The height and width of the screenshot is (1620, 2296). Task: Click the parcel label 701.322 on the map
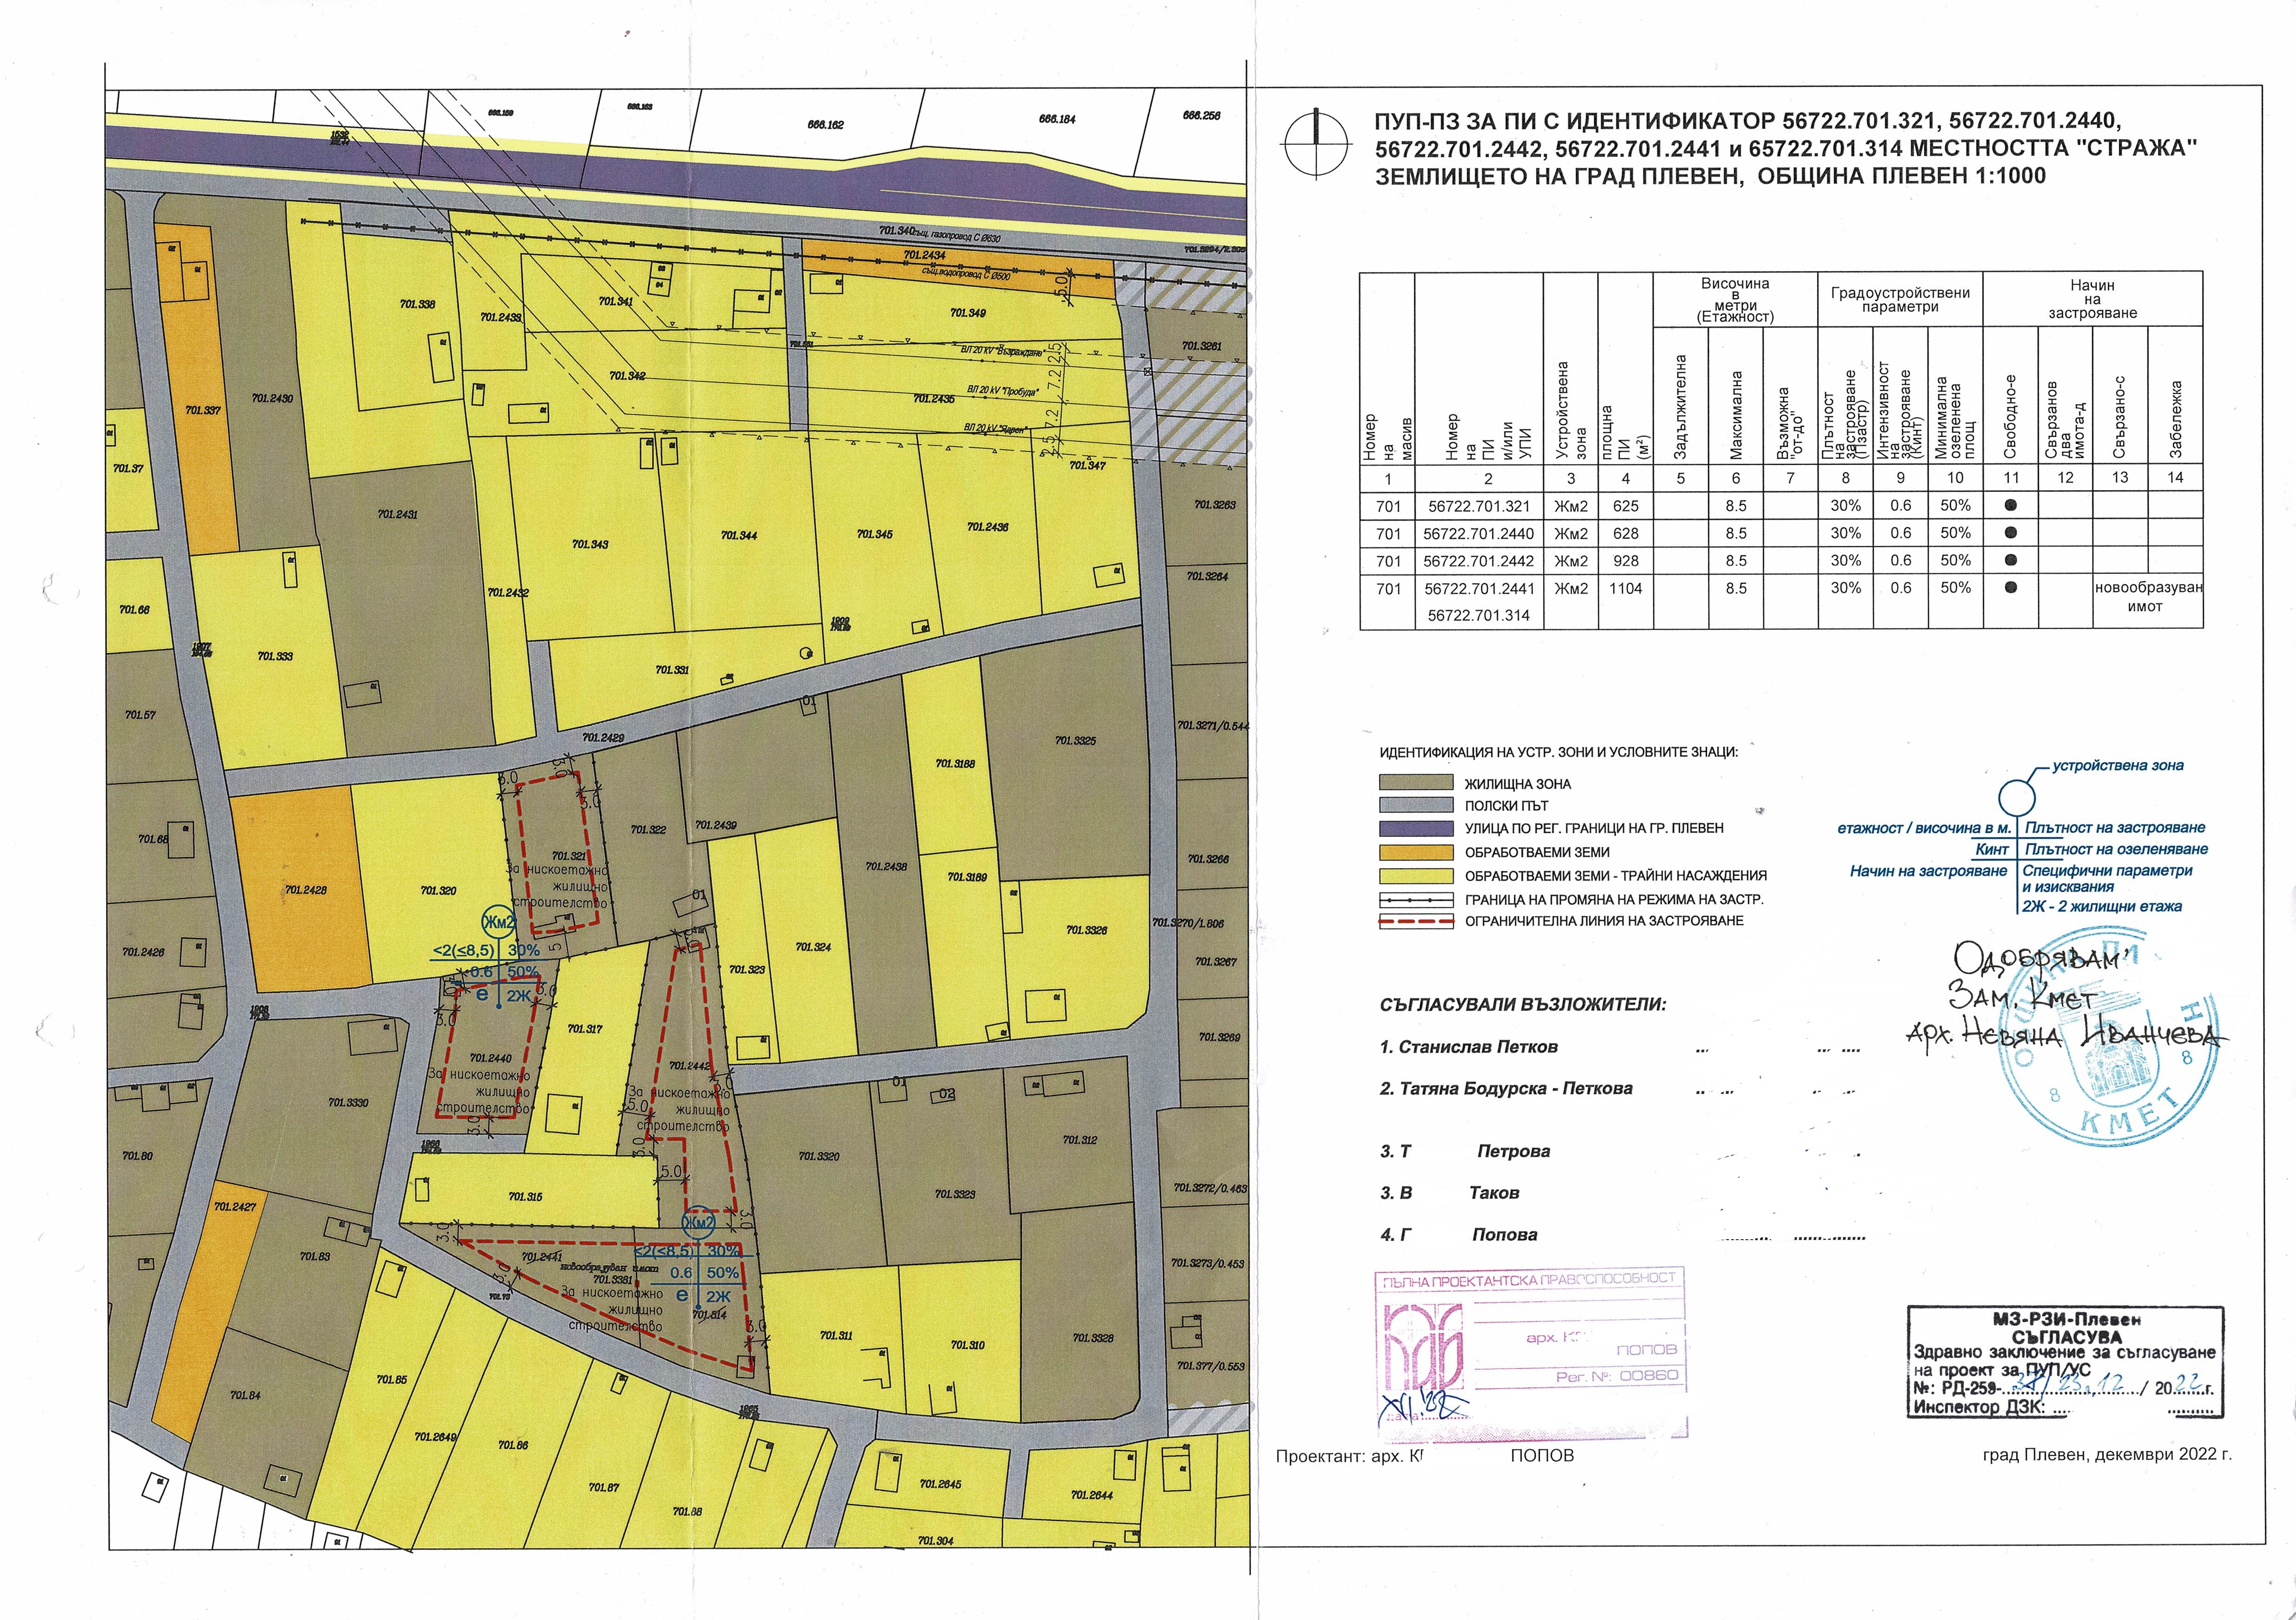click(648, 829)
